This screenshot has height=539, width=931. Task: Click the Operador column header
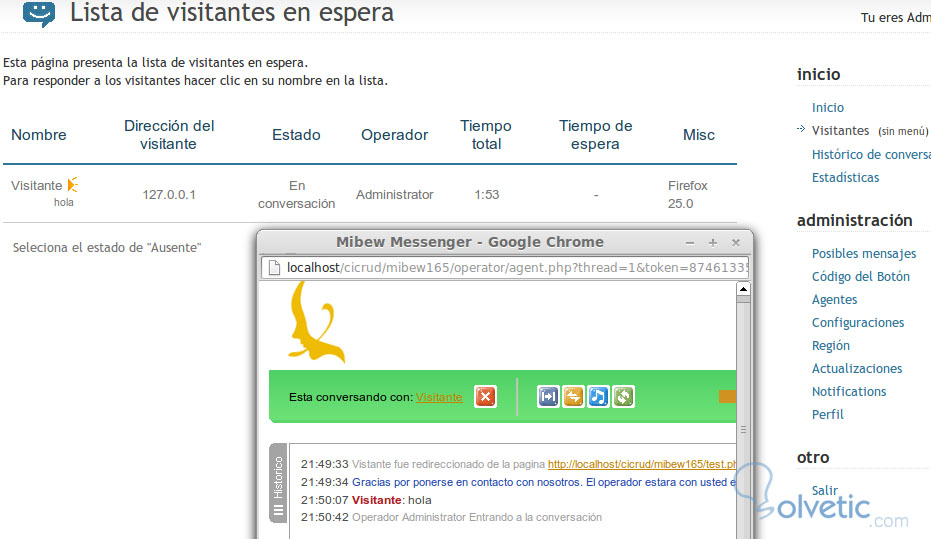pyautogui.click(x=394, y=135)
